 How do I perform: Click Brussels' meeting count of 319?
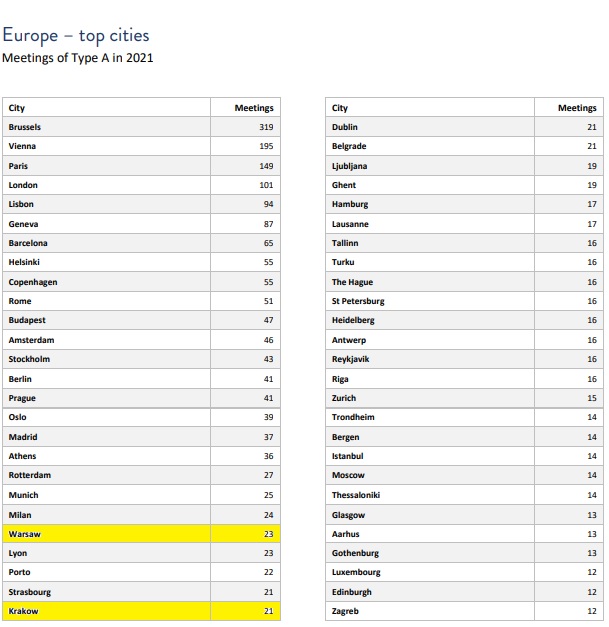[x=265, y=127]
